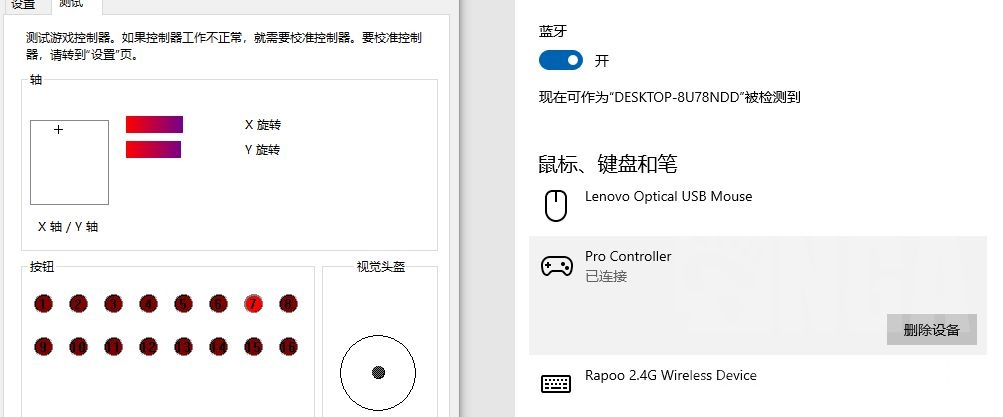Click the lit button 7 indicator
The width and height of the screenshot is (1003, 417).
pyautogui.click(x=253, y=304)
